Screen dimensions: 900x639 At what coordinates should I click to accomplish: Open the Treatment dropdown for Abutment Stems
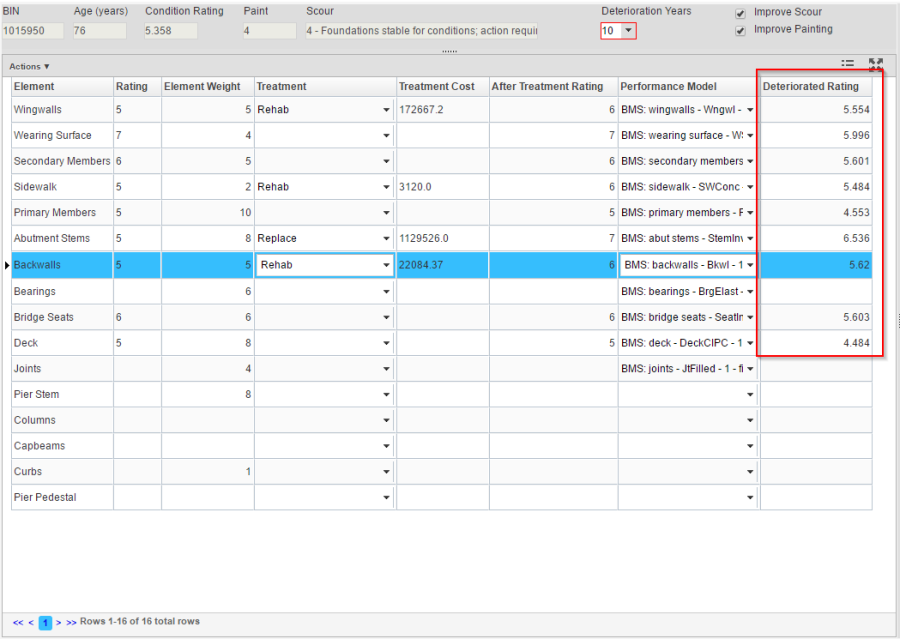pos(386,239)
